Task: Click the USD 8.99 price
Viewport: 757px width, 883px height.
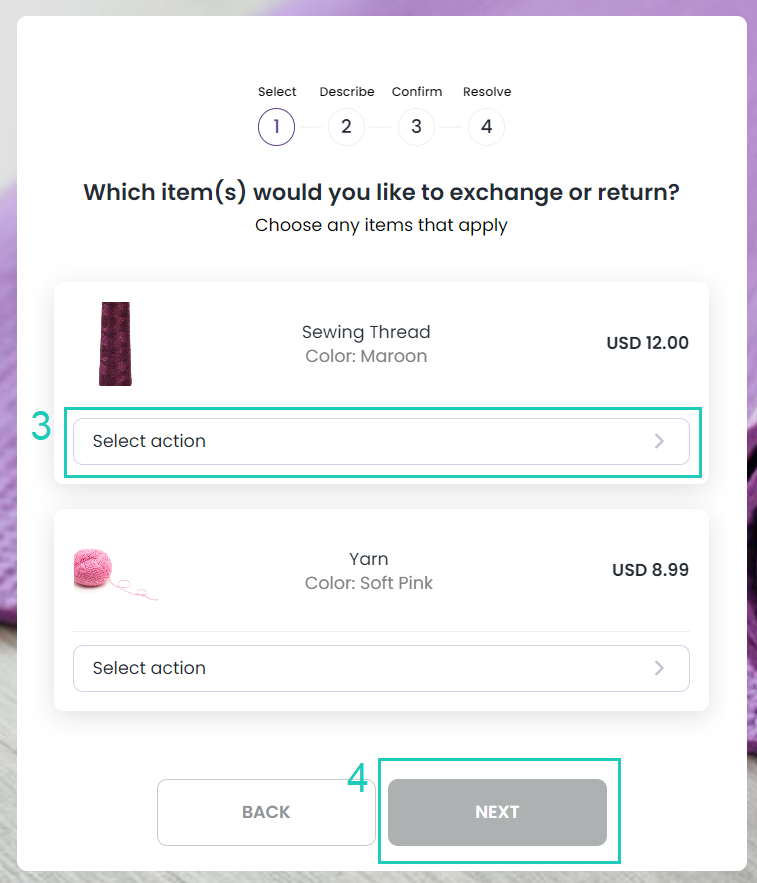Action: (651, 569)
